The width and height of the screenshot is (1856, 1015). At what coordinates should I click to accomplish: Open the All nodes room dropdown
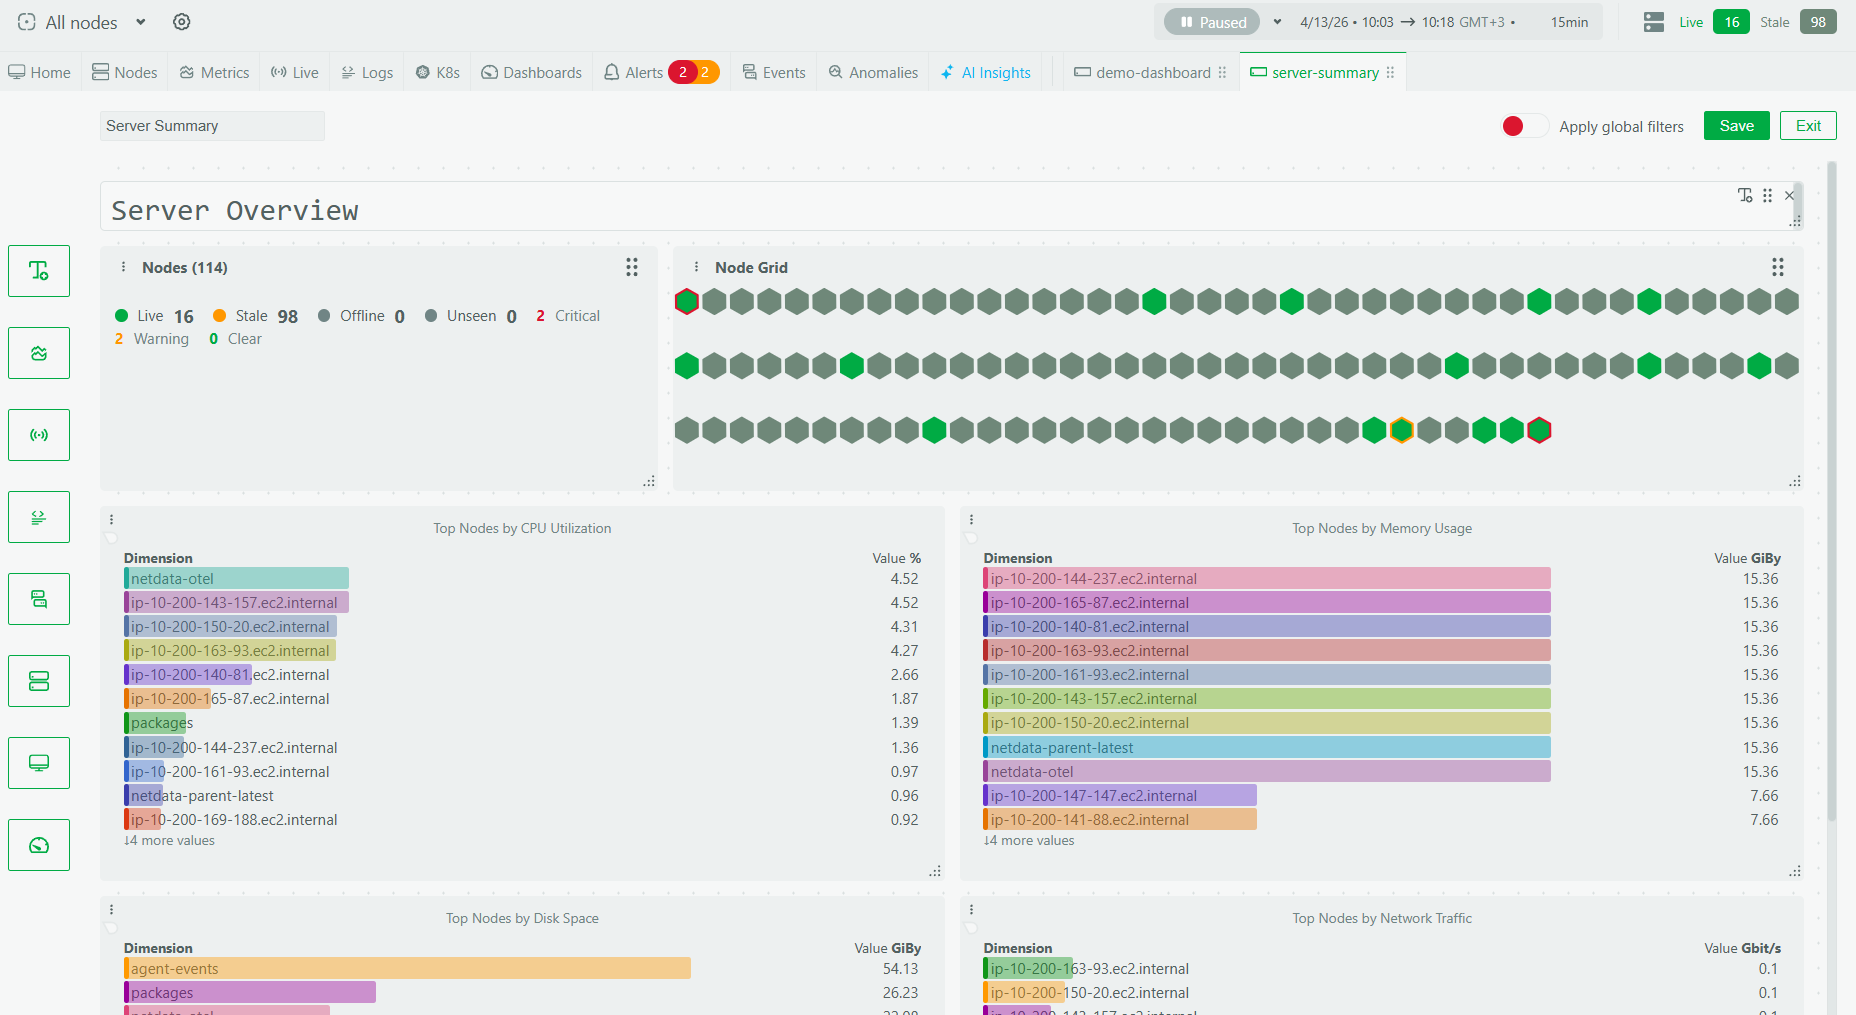pyautogui.click(x=80, y=21)
